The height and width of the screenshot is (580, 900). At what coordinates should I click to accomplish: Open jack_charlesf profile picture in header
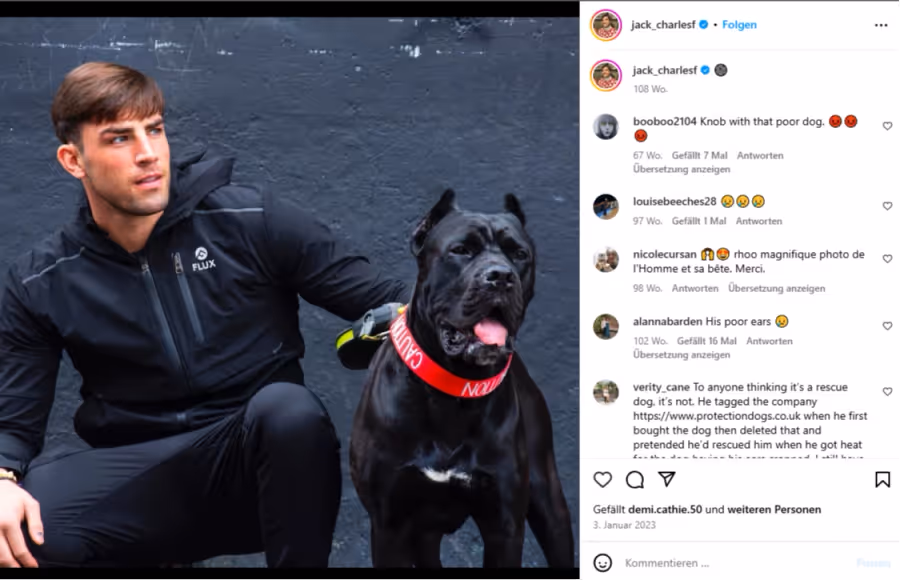click(x=606, y=25)
